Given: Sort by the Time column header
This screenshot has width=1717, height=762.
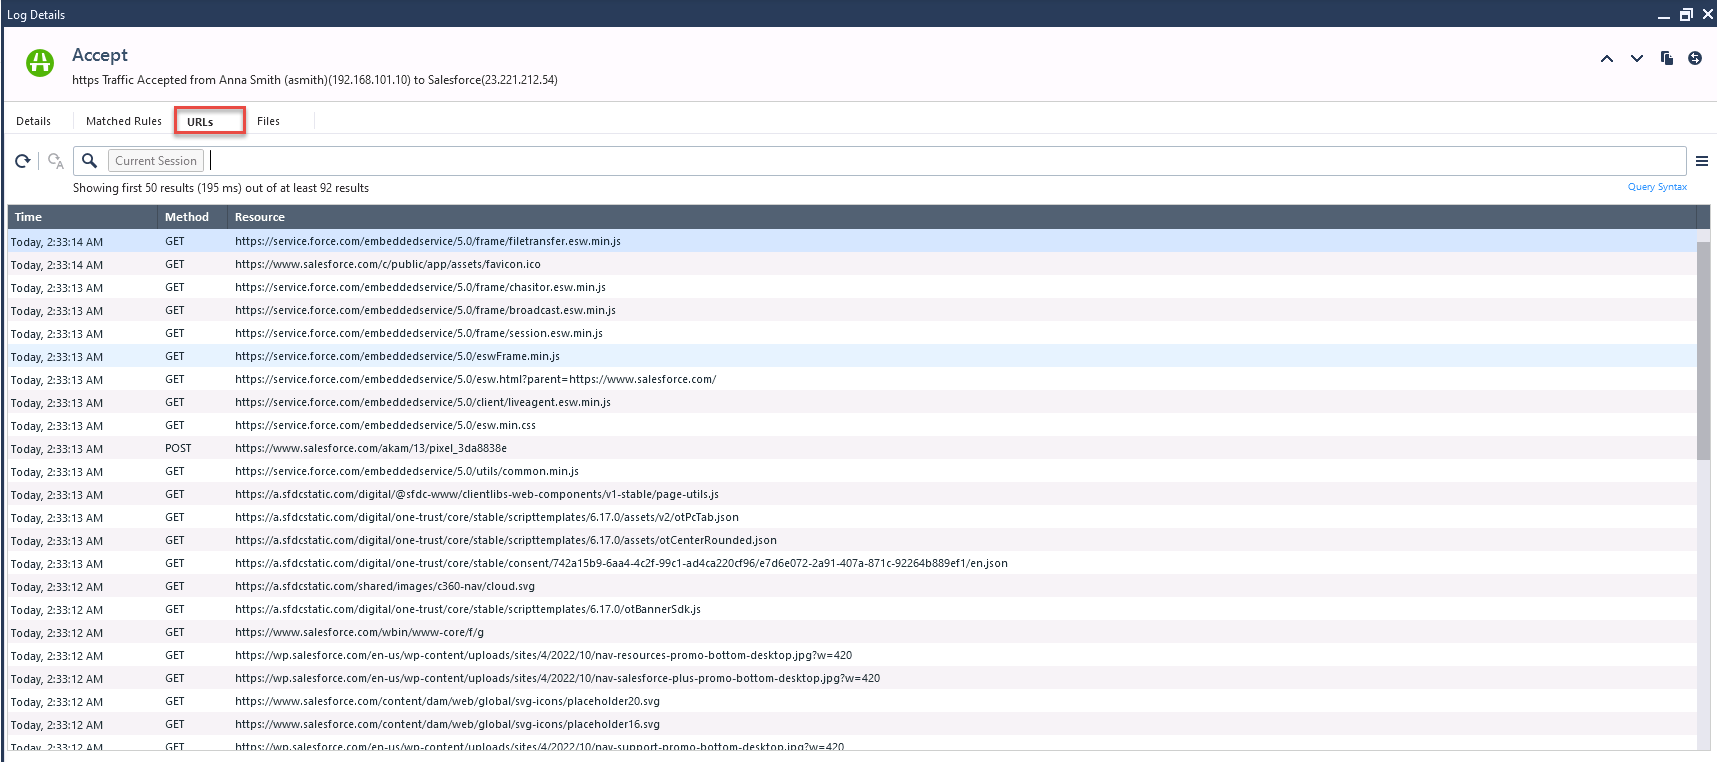Looking at the screenshot, I should 82,217.
